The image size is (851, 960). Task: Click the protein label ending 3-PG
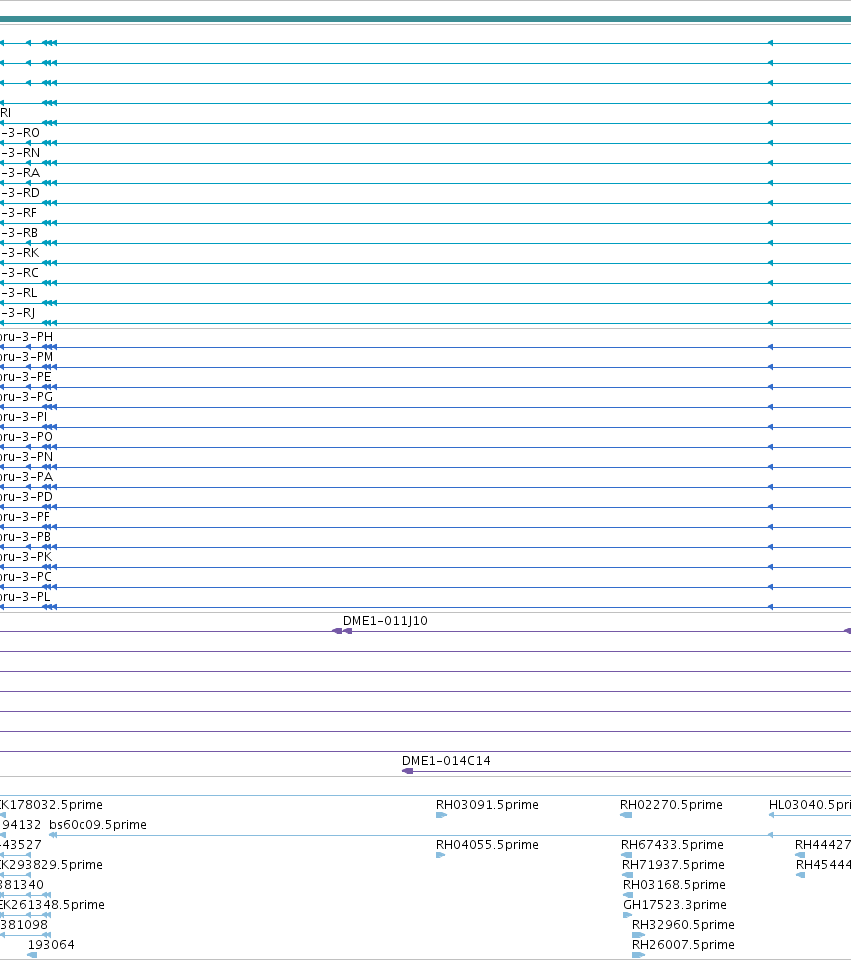(x=26, y=397)
